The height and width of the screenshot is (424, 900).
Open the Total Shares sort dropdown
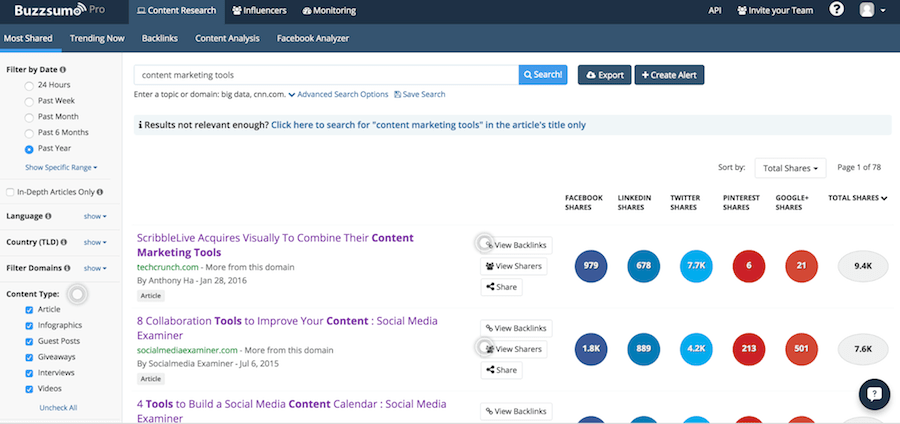pyautogui.click(x=790, y=168)
